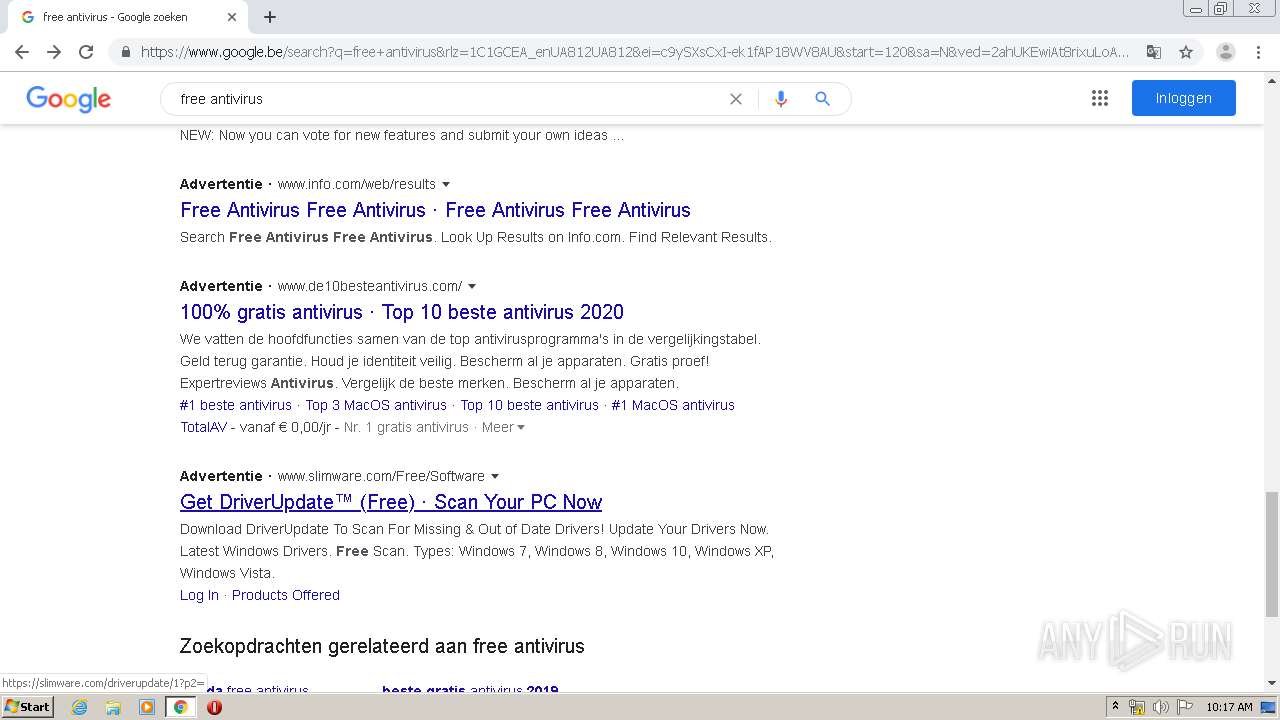
Task: Open the Windows Start menu
Action: pyautogui.click(x=27, y=707)
